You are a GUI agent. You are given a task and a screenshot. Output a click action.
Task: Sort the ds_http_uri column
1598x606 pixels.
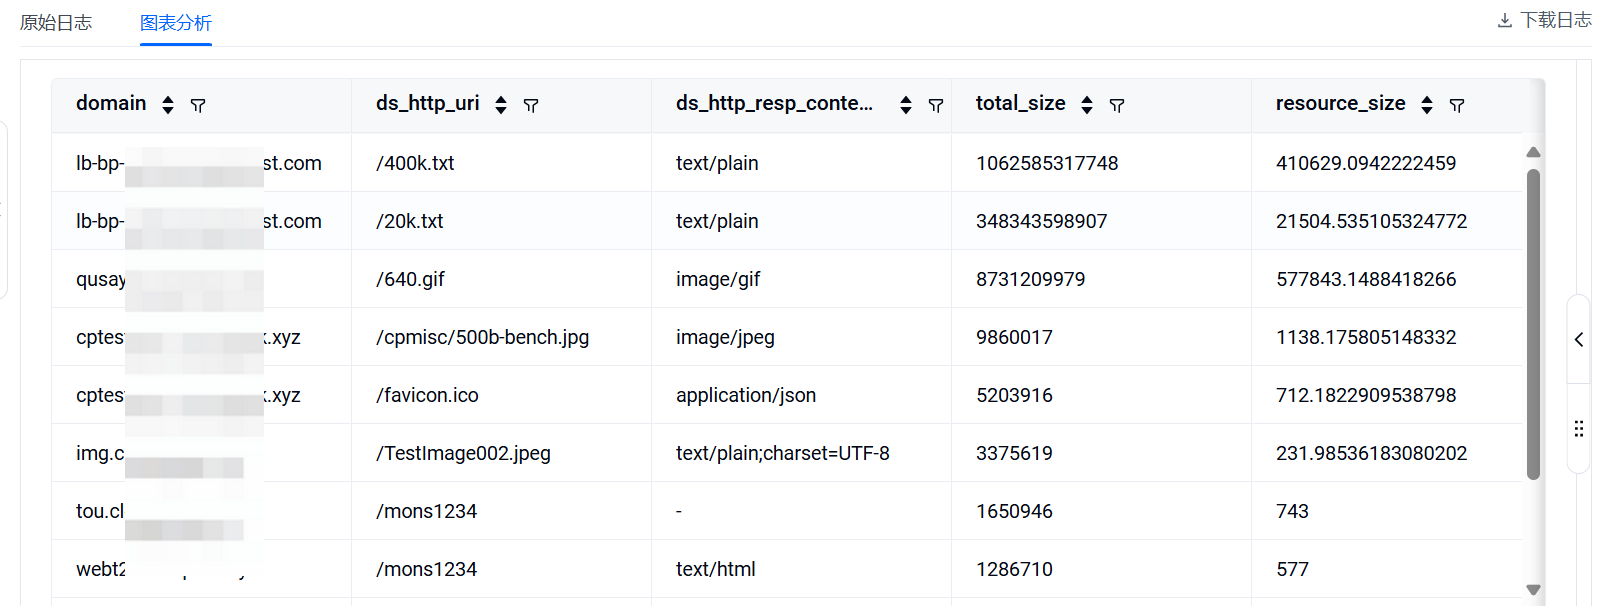pos(501,105)
